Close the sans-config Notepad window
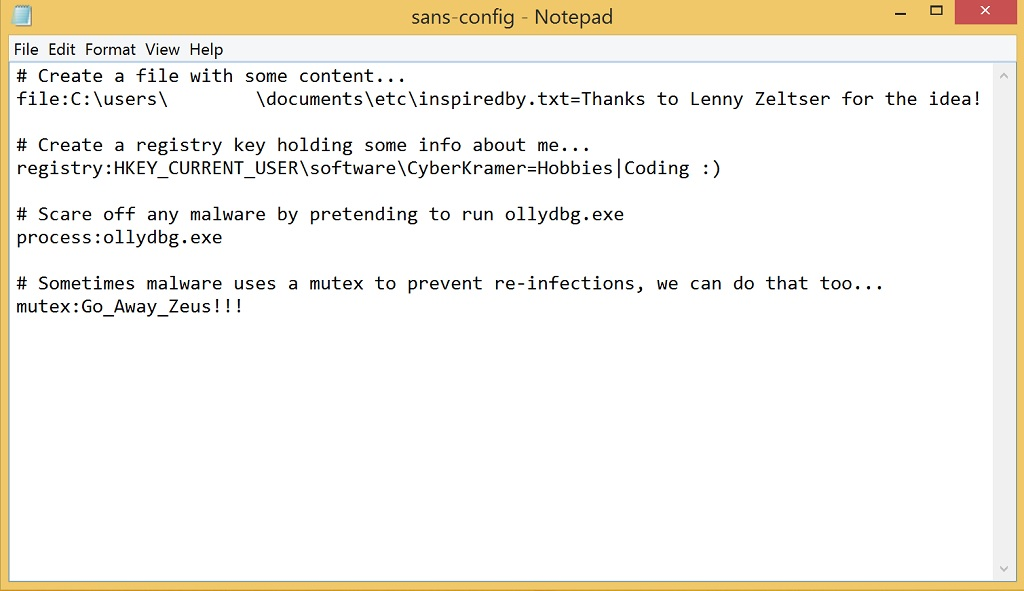Image resolution: width=1024 pixels, height=591 pixels. (x=985, y=11)
